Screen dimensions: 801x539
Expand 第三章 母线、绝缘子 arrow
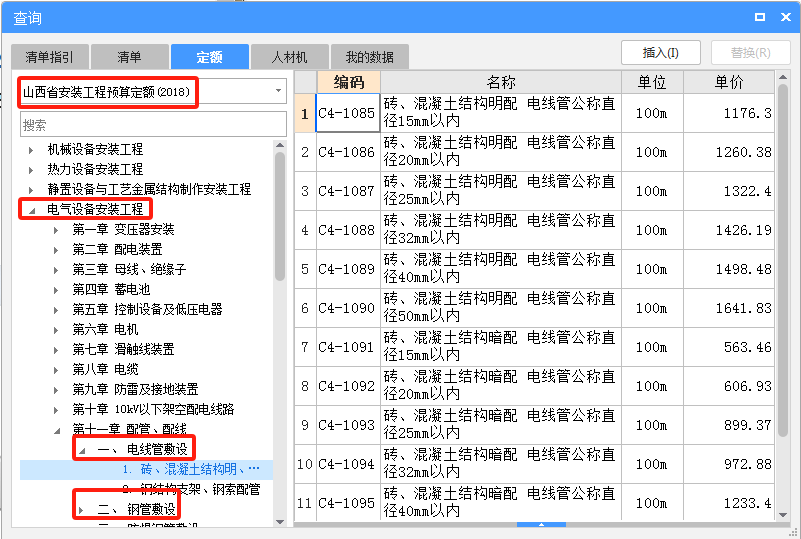(x=56, y=270)
